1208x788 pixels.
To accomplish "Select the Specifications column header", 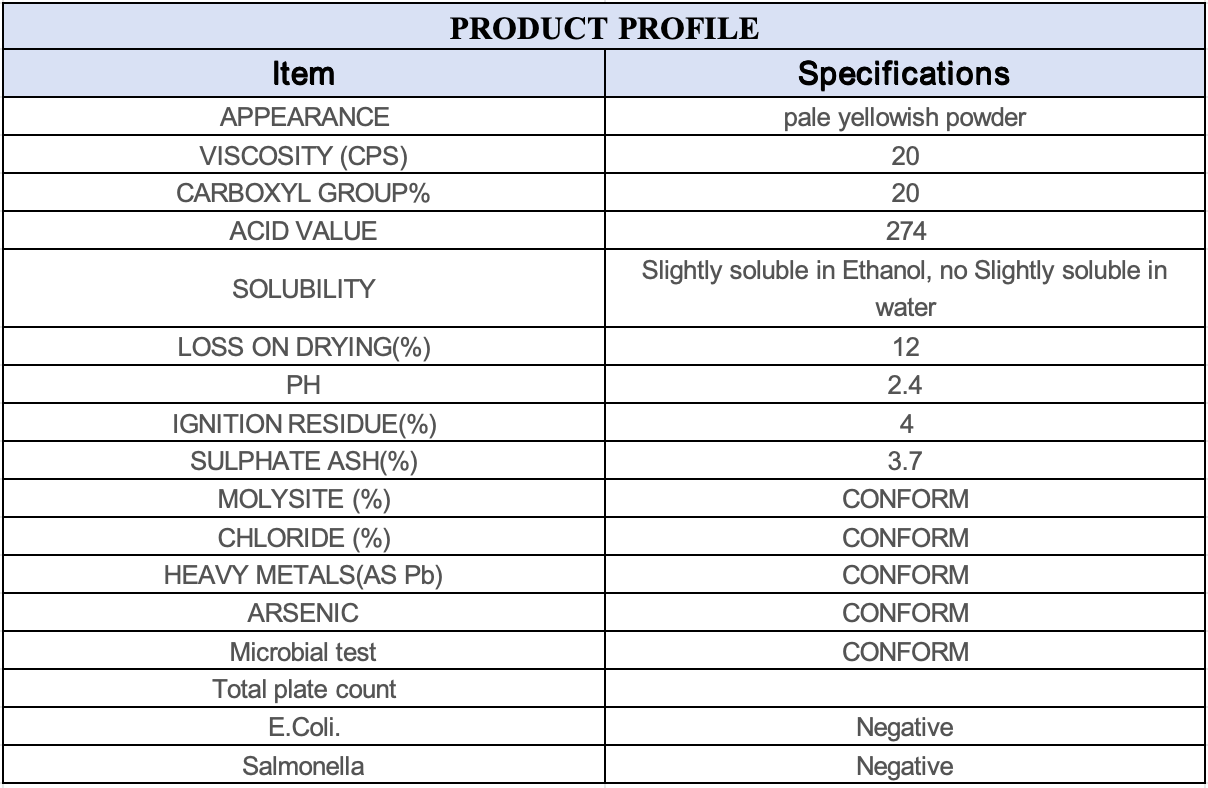I will pos(905,74).
